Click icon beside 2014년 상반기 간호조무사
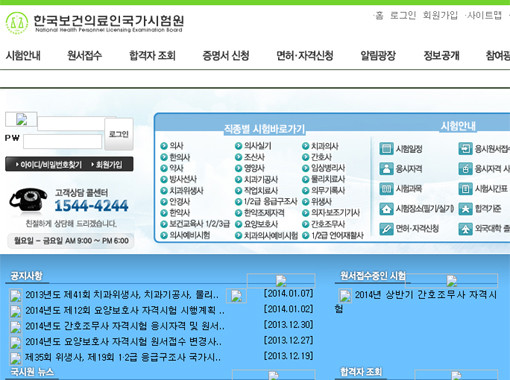The image size is (510, 380). click(x=345, y=296)
